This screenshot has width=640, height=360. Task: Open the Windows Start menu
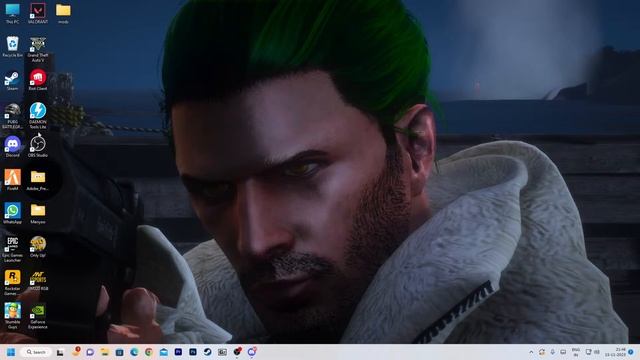pyautogui.click(x=11, y=352)
